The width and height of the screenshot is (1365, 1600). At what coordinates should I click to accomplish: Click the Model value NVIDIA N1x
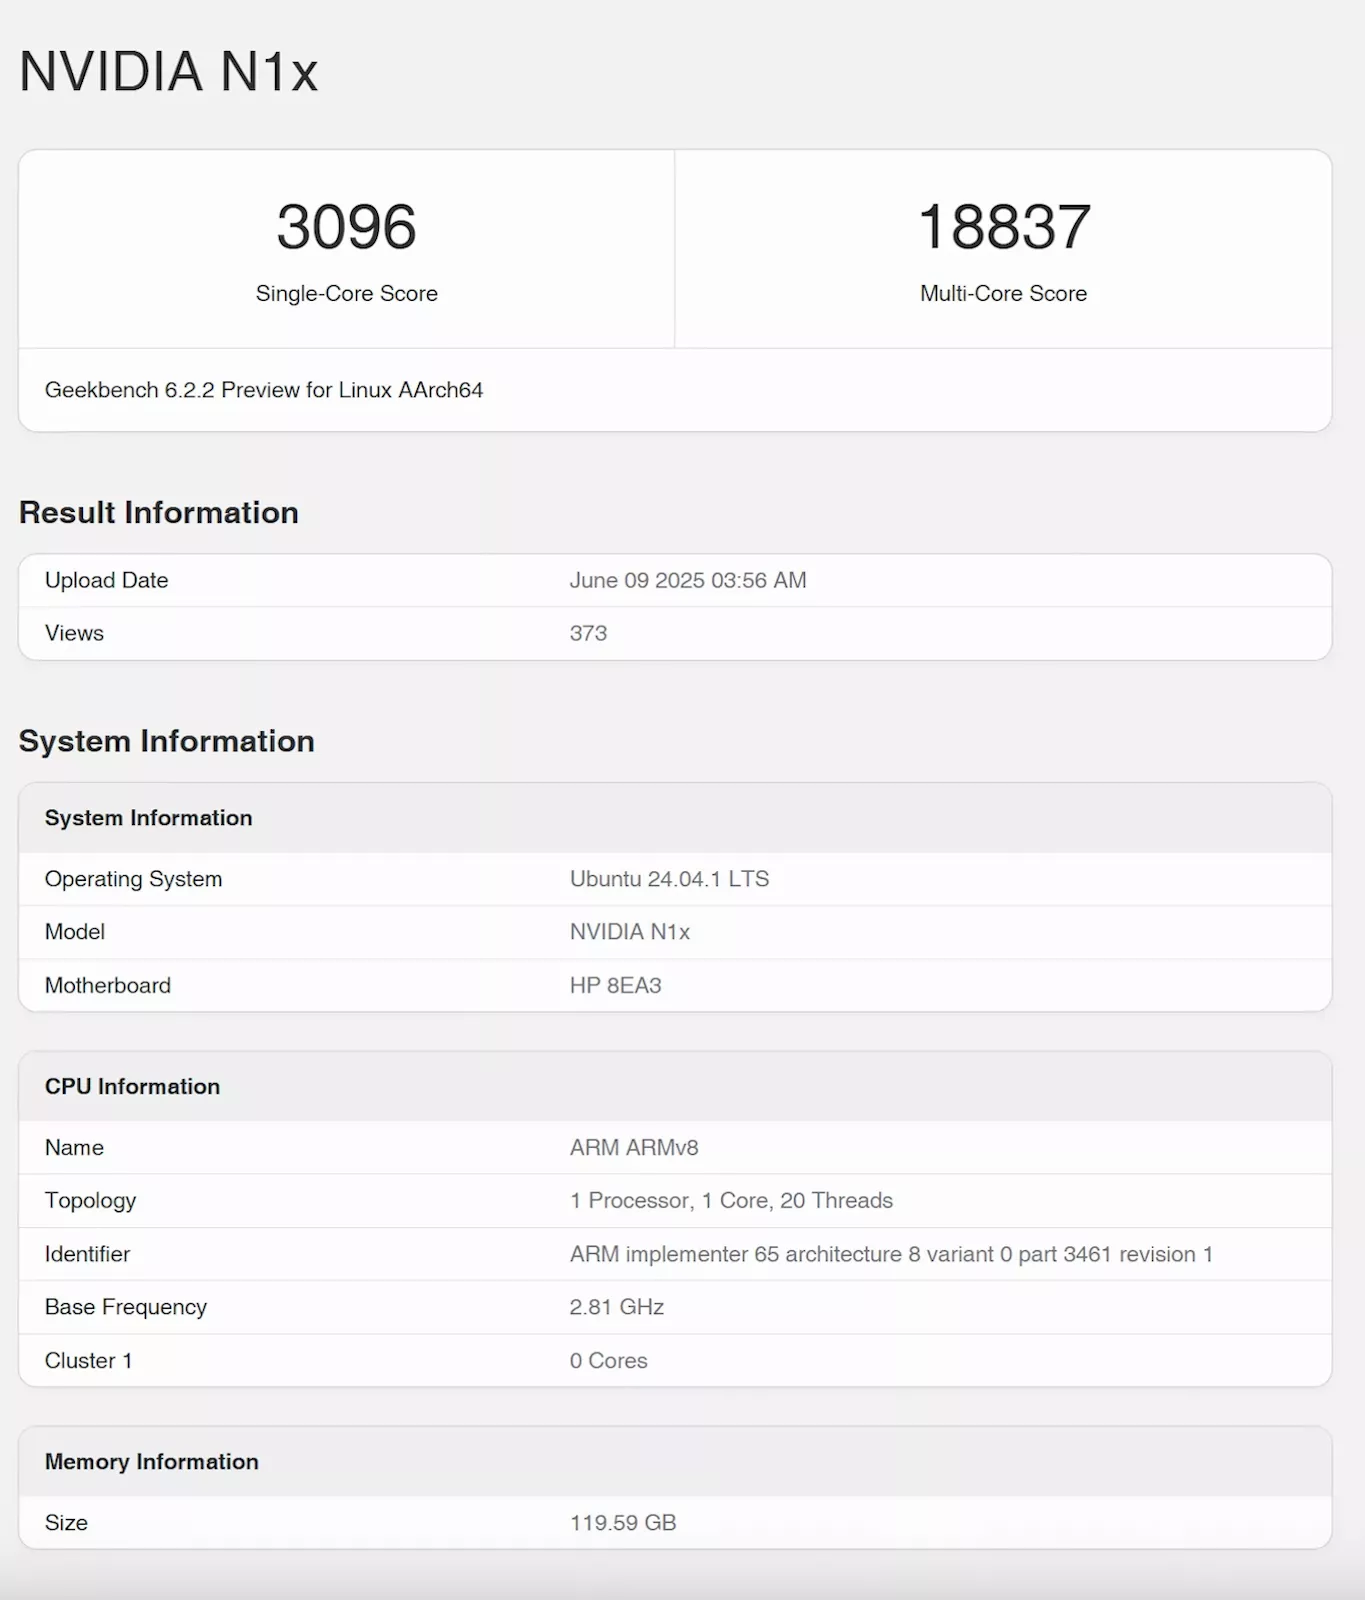[x=629, y=932]
